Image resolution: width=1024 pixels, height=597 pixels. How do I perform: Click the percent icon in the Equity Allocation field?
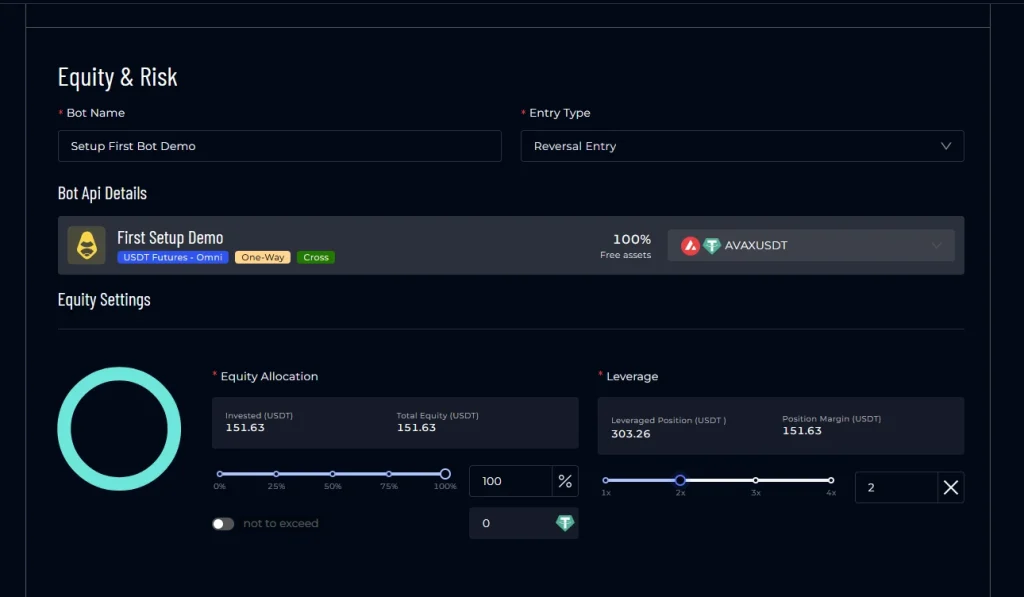tap(565, 481)
